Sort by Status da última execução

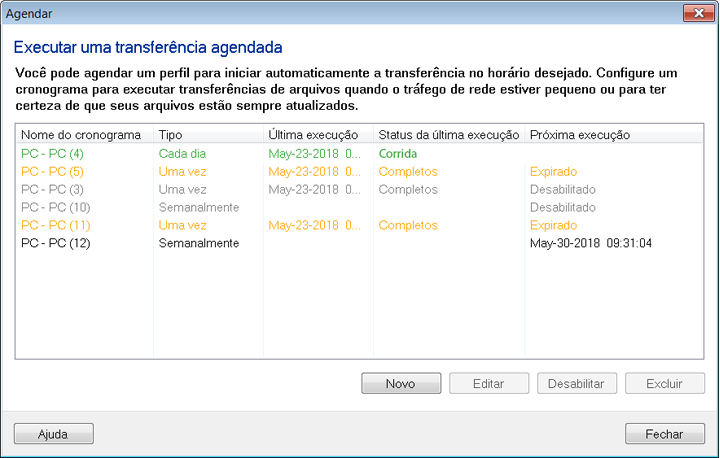448,135
